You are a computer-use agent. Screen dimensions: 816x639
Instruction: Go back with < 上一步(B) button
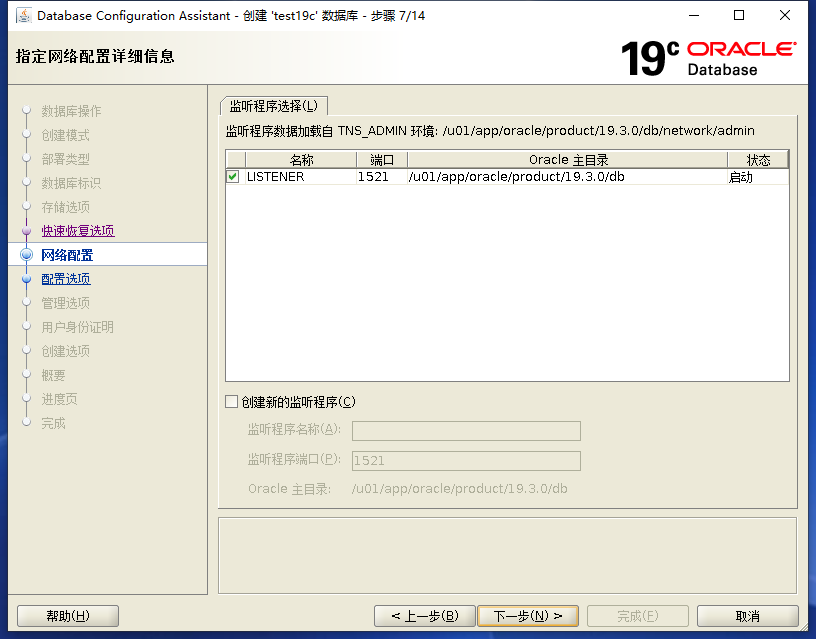tap(425, 616)
